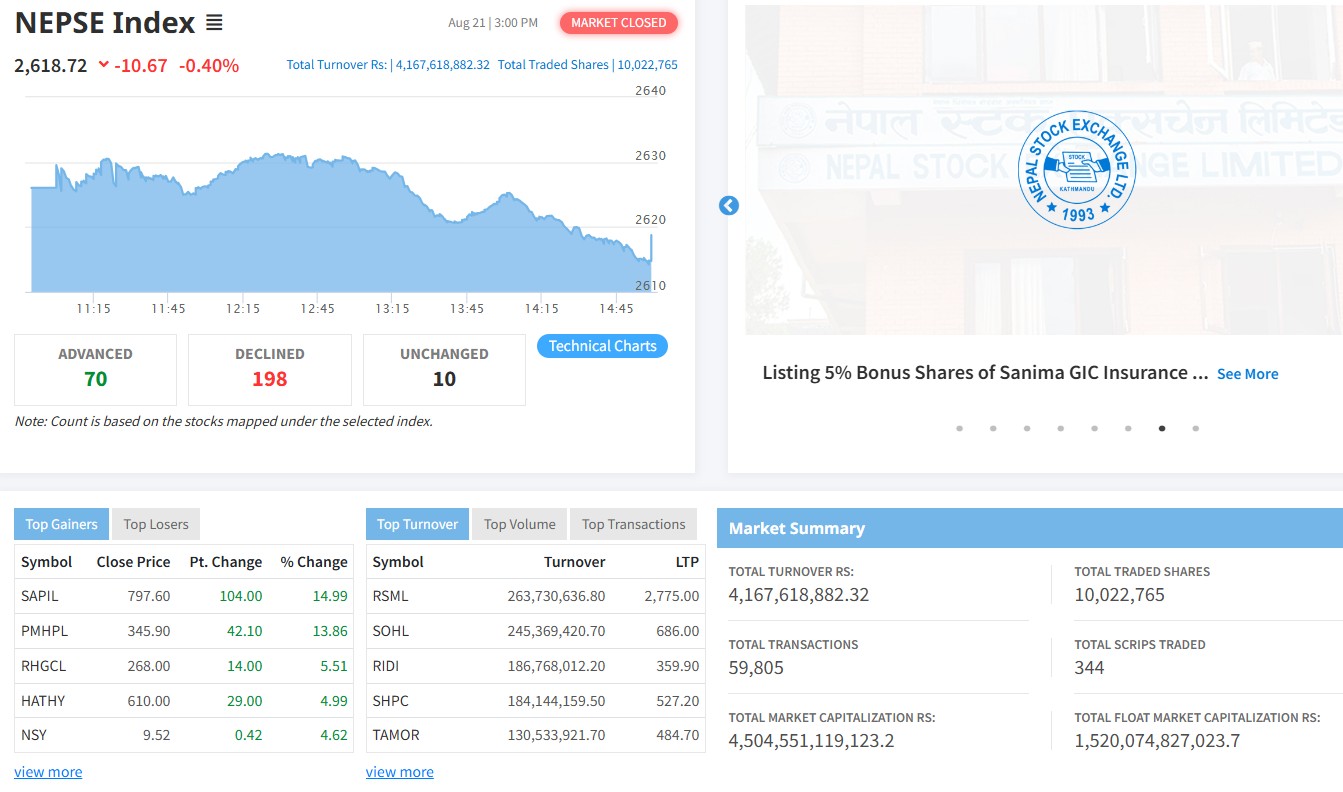Screen dimensions: 1343x792
Task: Switch to the Top Losers tab
Action: (x=156, y=524)
